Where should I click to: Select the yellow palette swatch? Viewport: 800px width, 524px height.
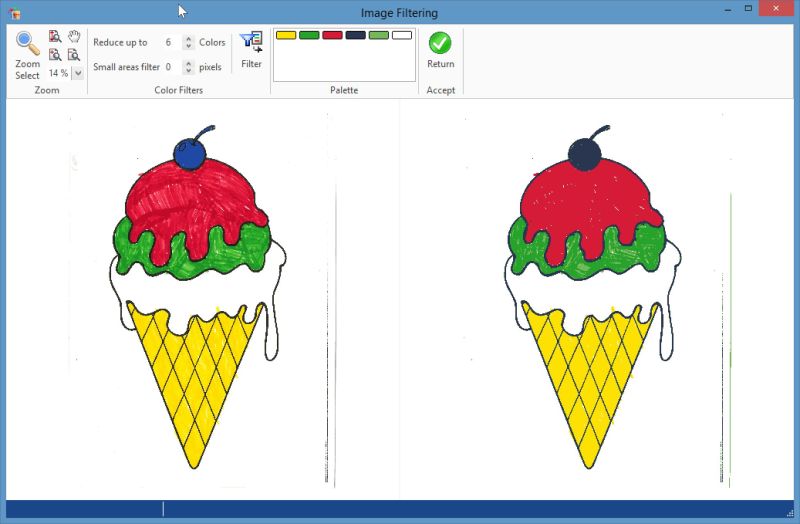point(286,35)
